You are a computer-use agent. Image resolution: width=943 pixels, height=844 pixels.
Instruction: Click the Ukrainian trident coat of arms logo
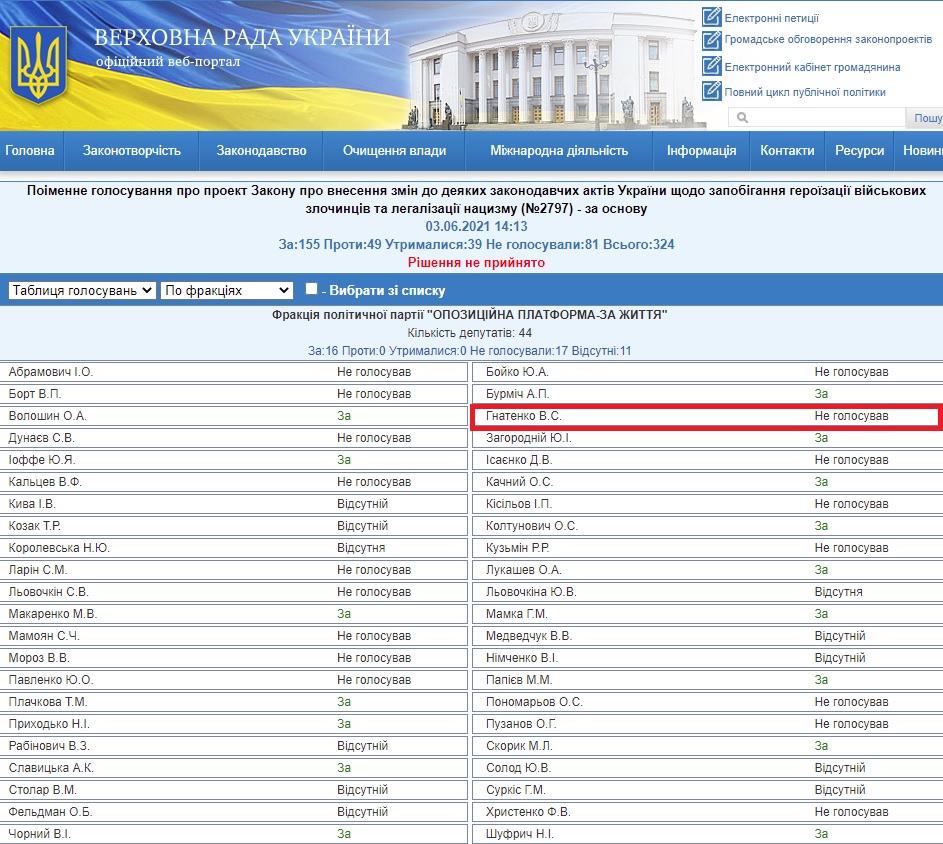coord(38,63)
